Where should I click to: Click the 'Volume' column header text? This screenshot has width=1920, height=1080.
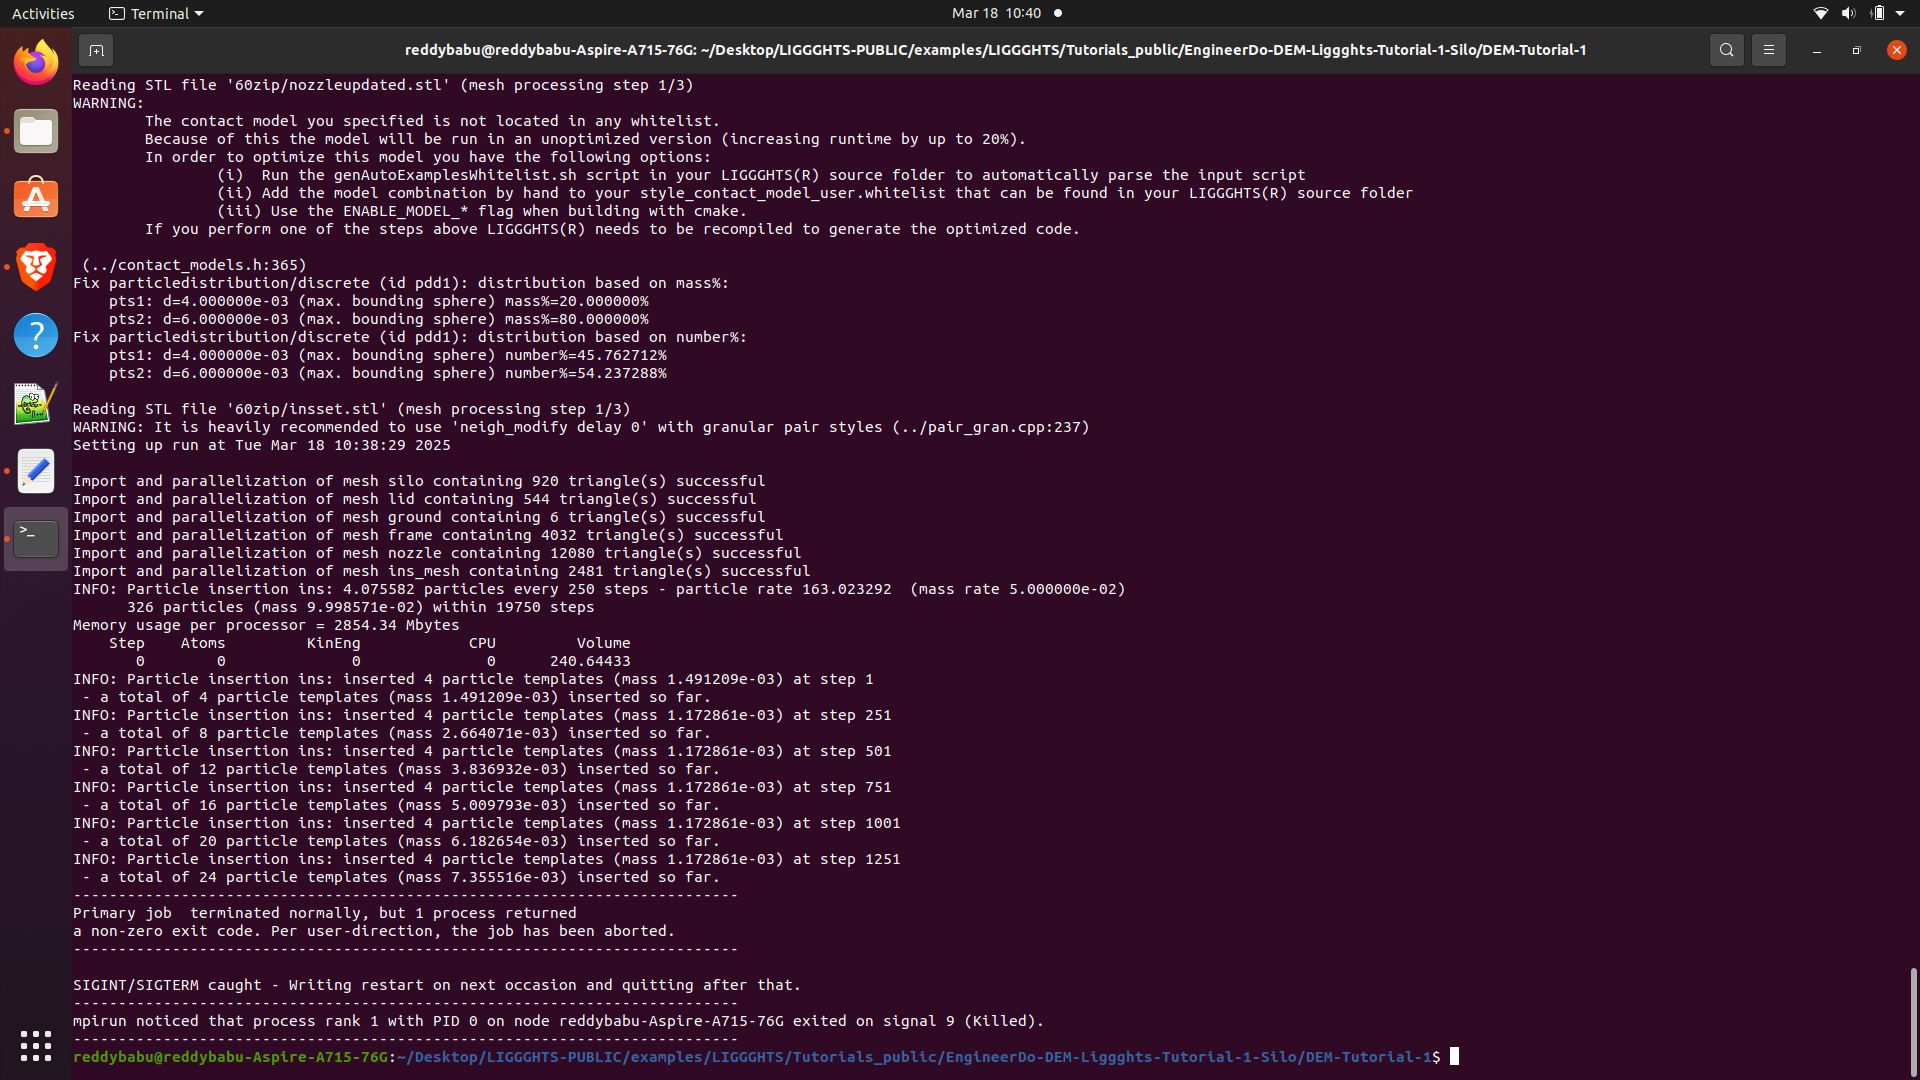click(603, 643)
